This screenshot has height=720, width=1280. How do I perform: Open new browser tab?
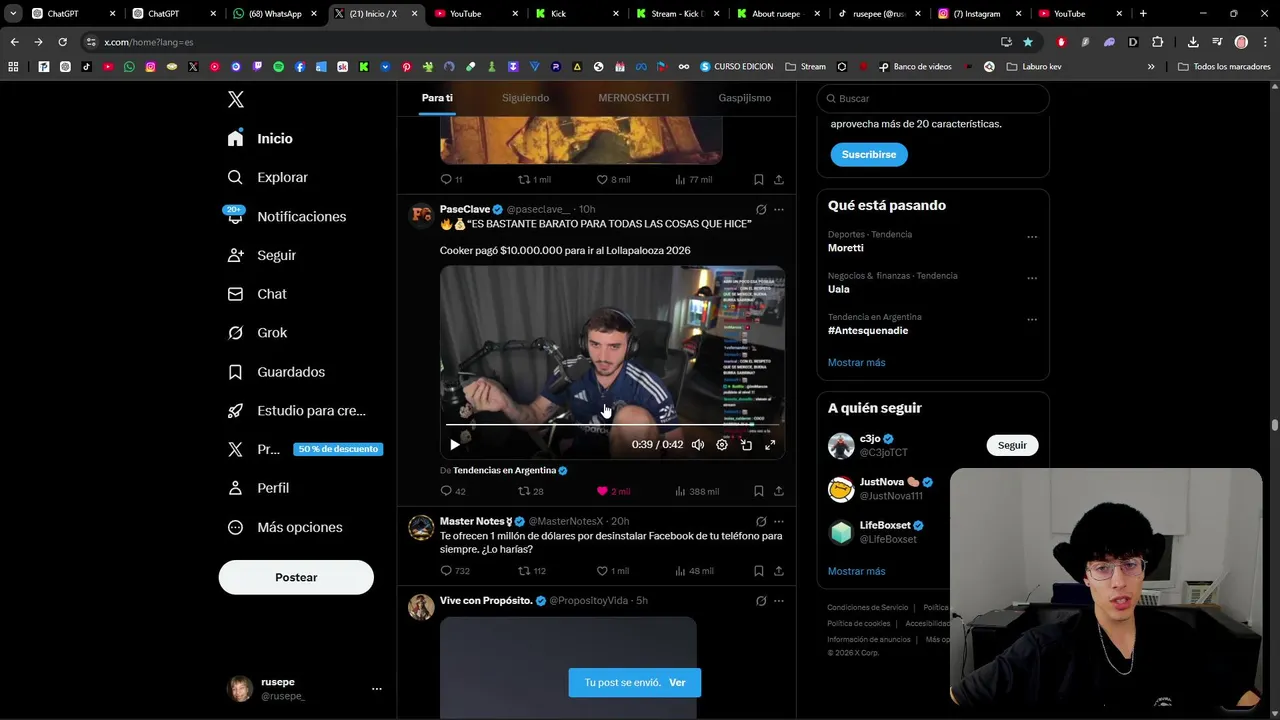pos(1143,14)
